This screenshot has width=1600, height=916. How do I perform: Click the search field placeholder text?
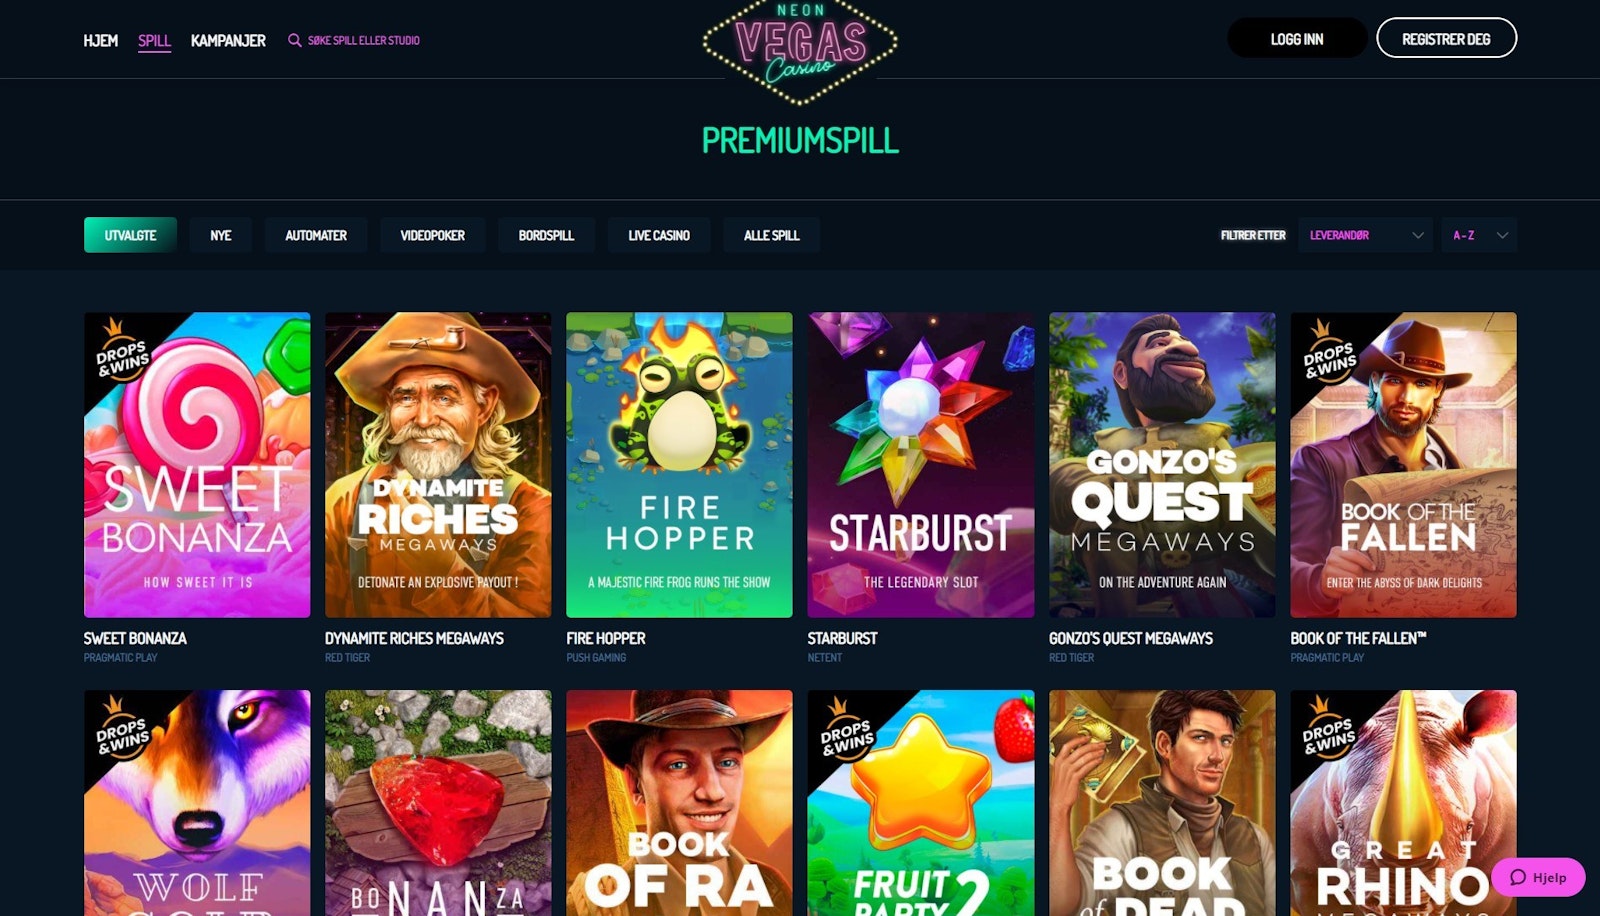[x=364, y=40]
